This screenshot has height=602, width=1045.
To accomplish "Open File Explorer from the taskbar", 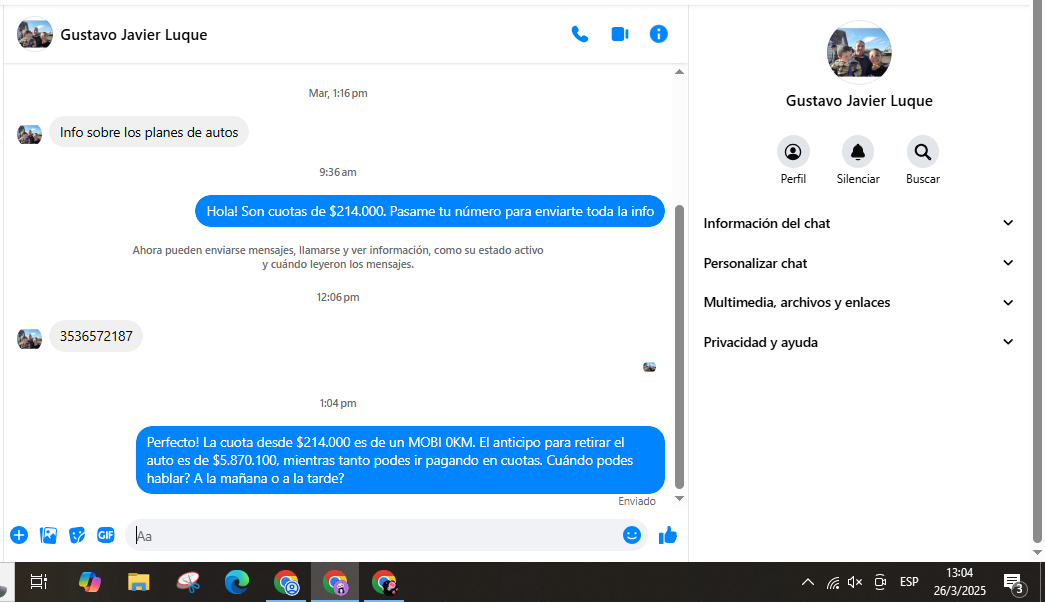I will click(139, 583).
